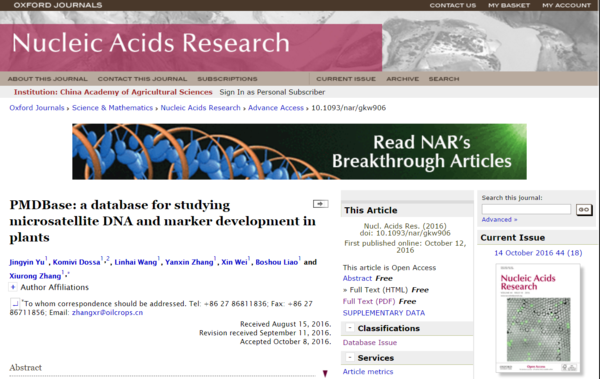Click author Xiurong Zhang link

[x=35, y=276]
